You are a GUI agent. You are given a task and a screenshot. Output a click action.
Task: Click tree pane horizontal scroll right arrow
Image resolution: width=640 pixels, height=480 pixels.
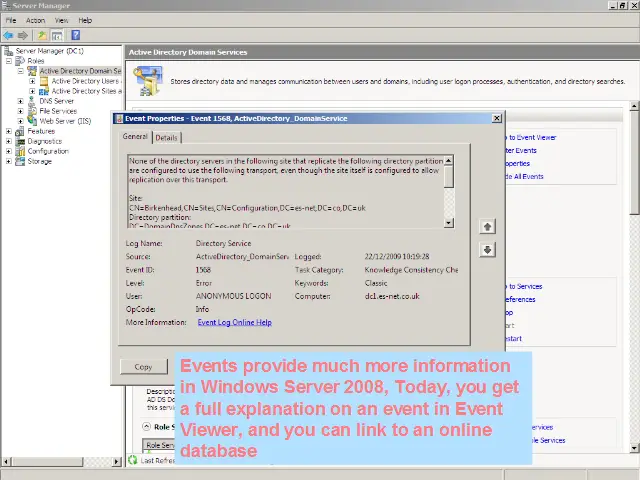116,461
